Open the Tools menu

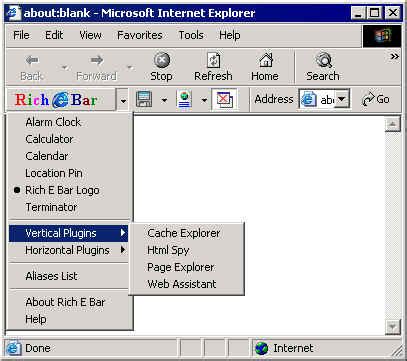pos(191,35)
